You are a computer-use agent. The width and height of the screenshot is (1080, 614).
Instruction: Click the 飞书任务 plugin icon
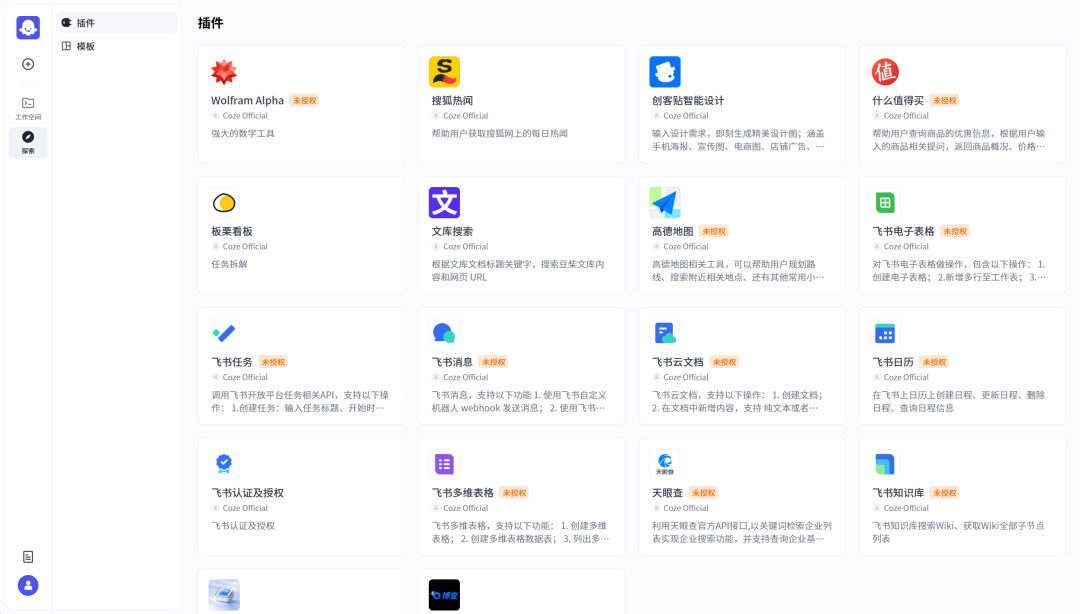(224, 334)
